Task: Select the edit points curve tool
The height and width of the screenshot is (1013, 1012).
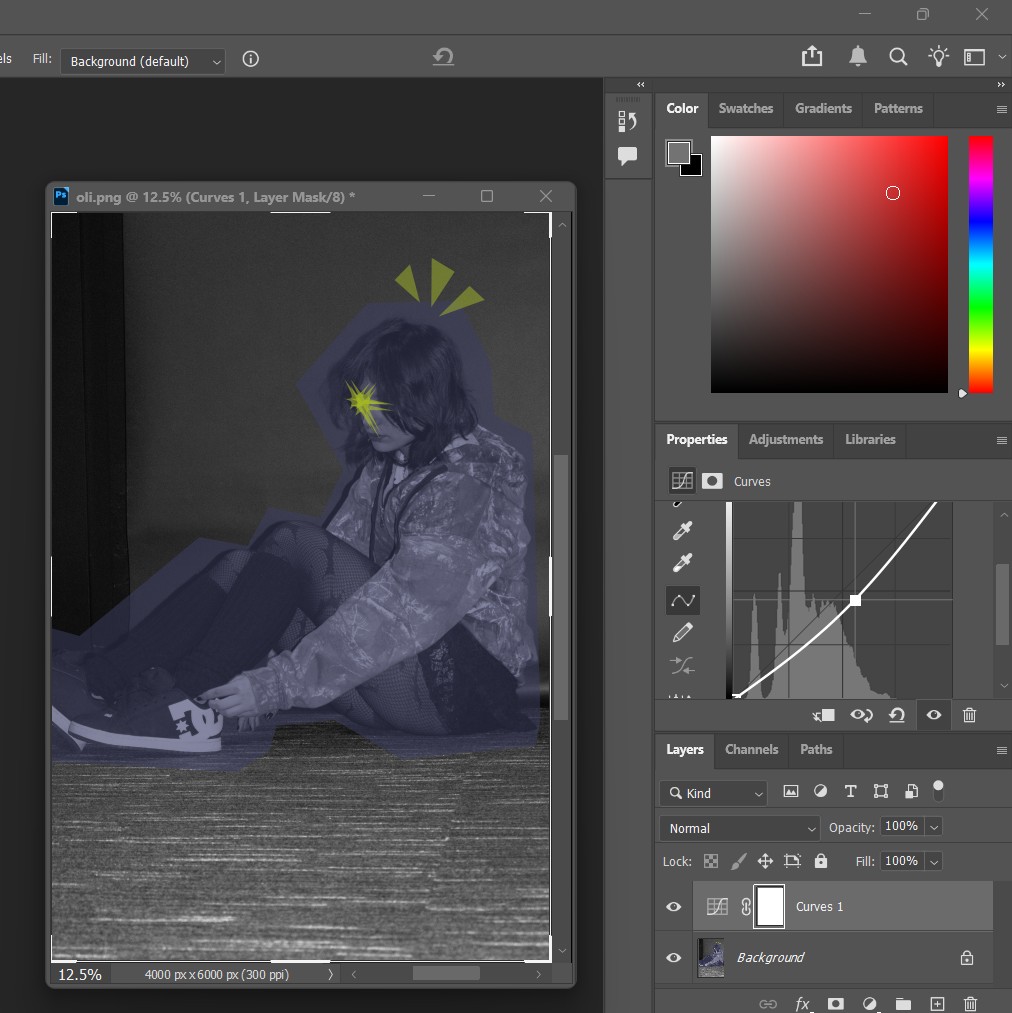Action: click(683, 600)
